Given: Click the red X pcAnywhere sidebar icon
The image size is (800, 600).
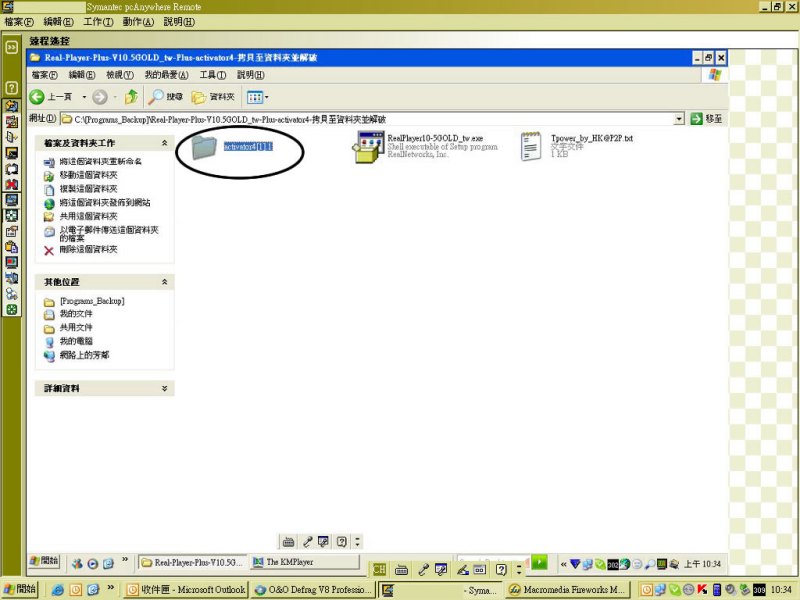Looking at the screenshot, I should click(11, 184).
